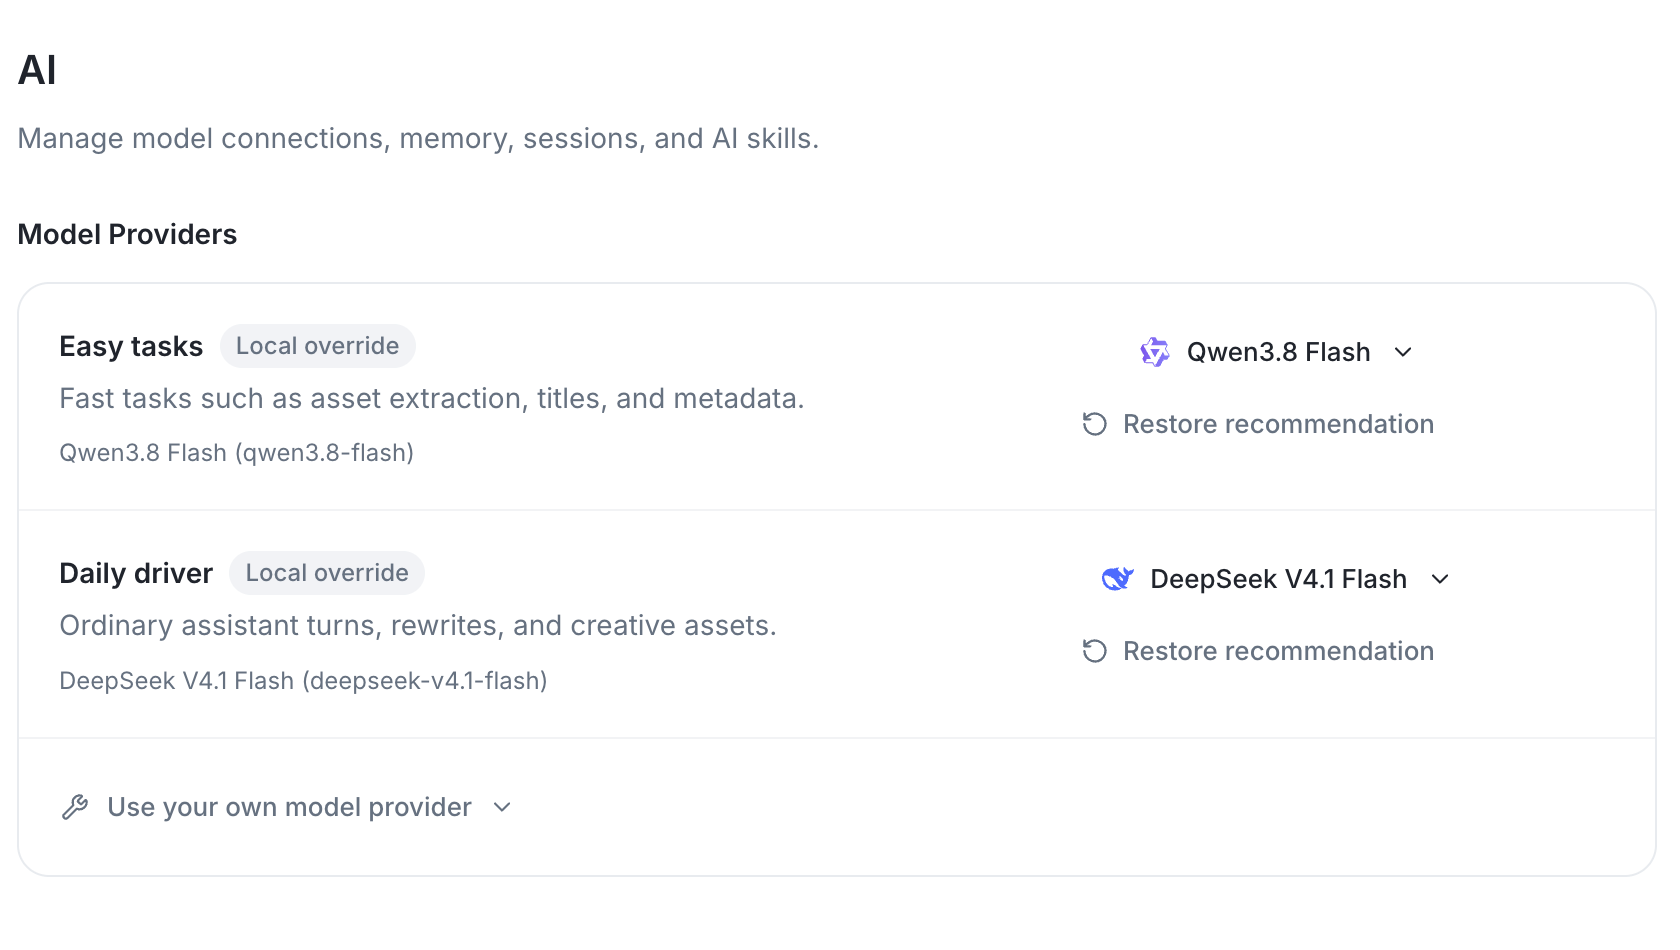Screen dimensions: 1680x950
Task: Restore recommendation for Easy tasks
Action: point(1258,424)
